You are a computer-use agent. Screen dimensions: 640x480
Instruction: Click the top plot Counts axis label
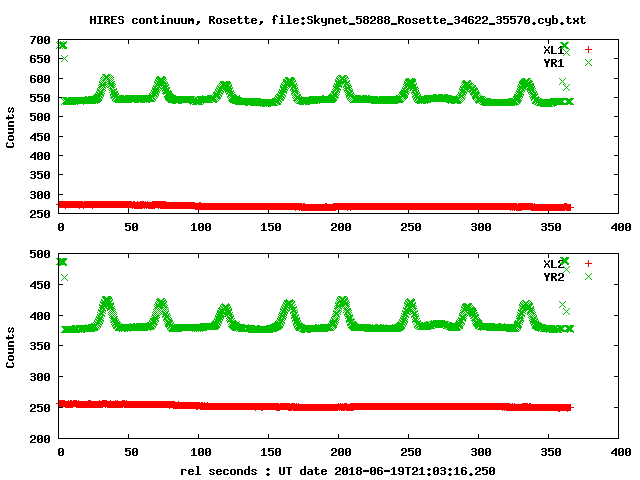(10, 127)
